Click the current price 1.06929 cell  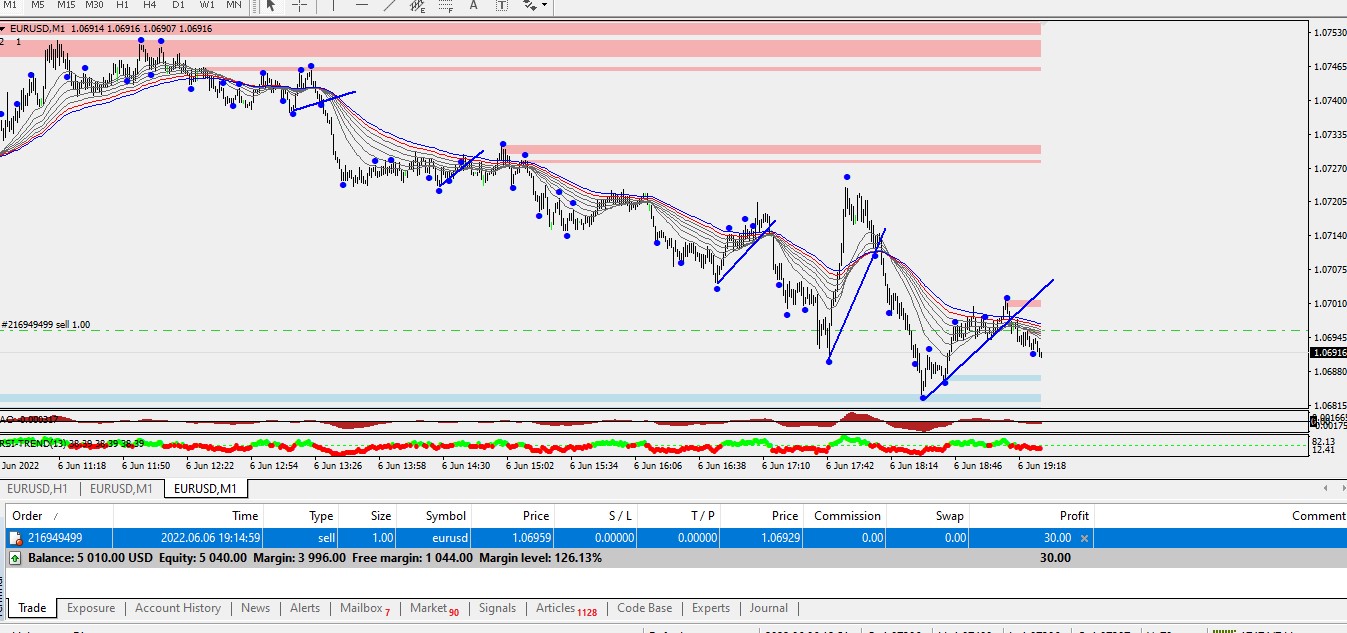click(x=779, y=538)
